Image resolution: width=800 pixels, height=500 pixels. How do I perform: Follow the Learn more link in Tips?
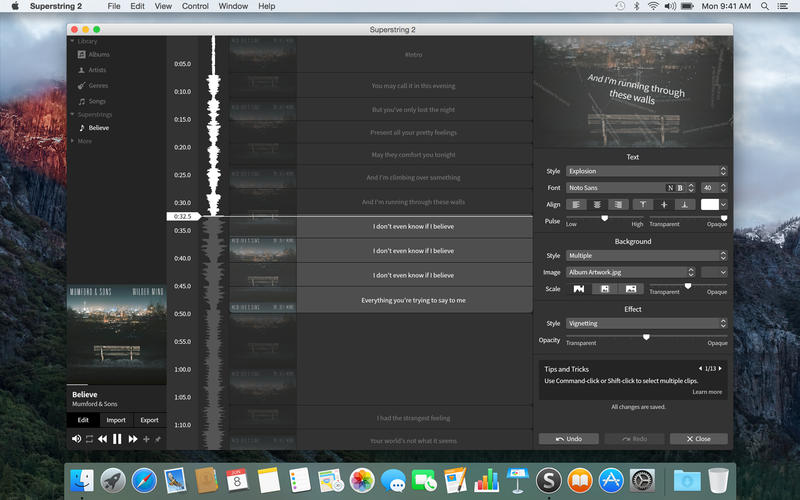(707, 392)
